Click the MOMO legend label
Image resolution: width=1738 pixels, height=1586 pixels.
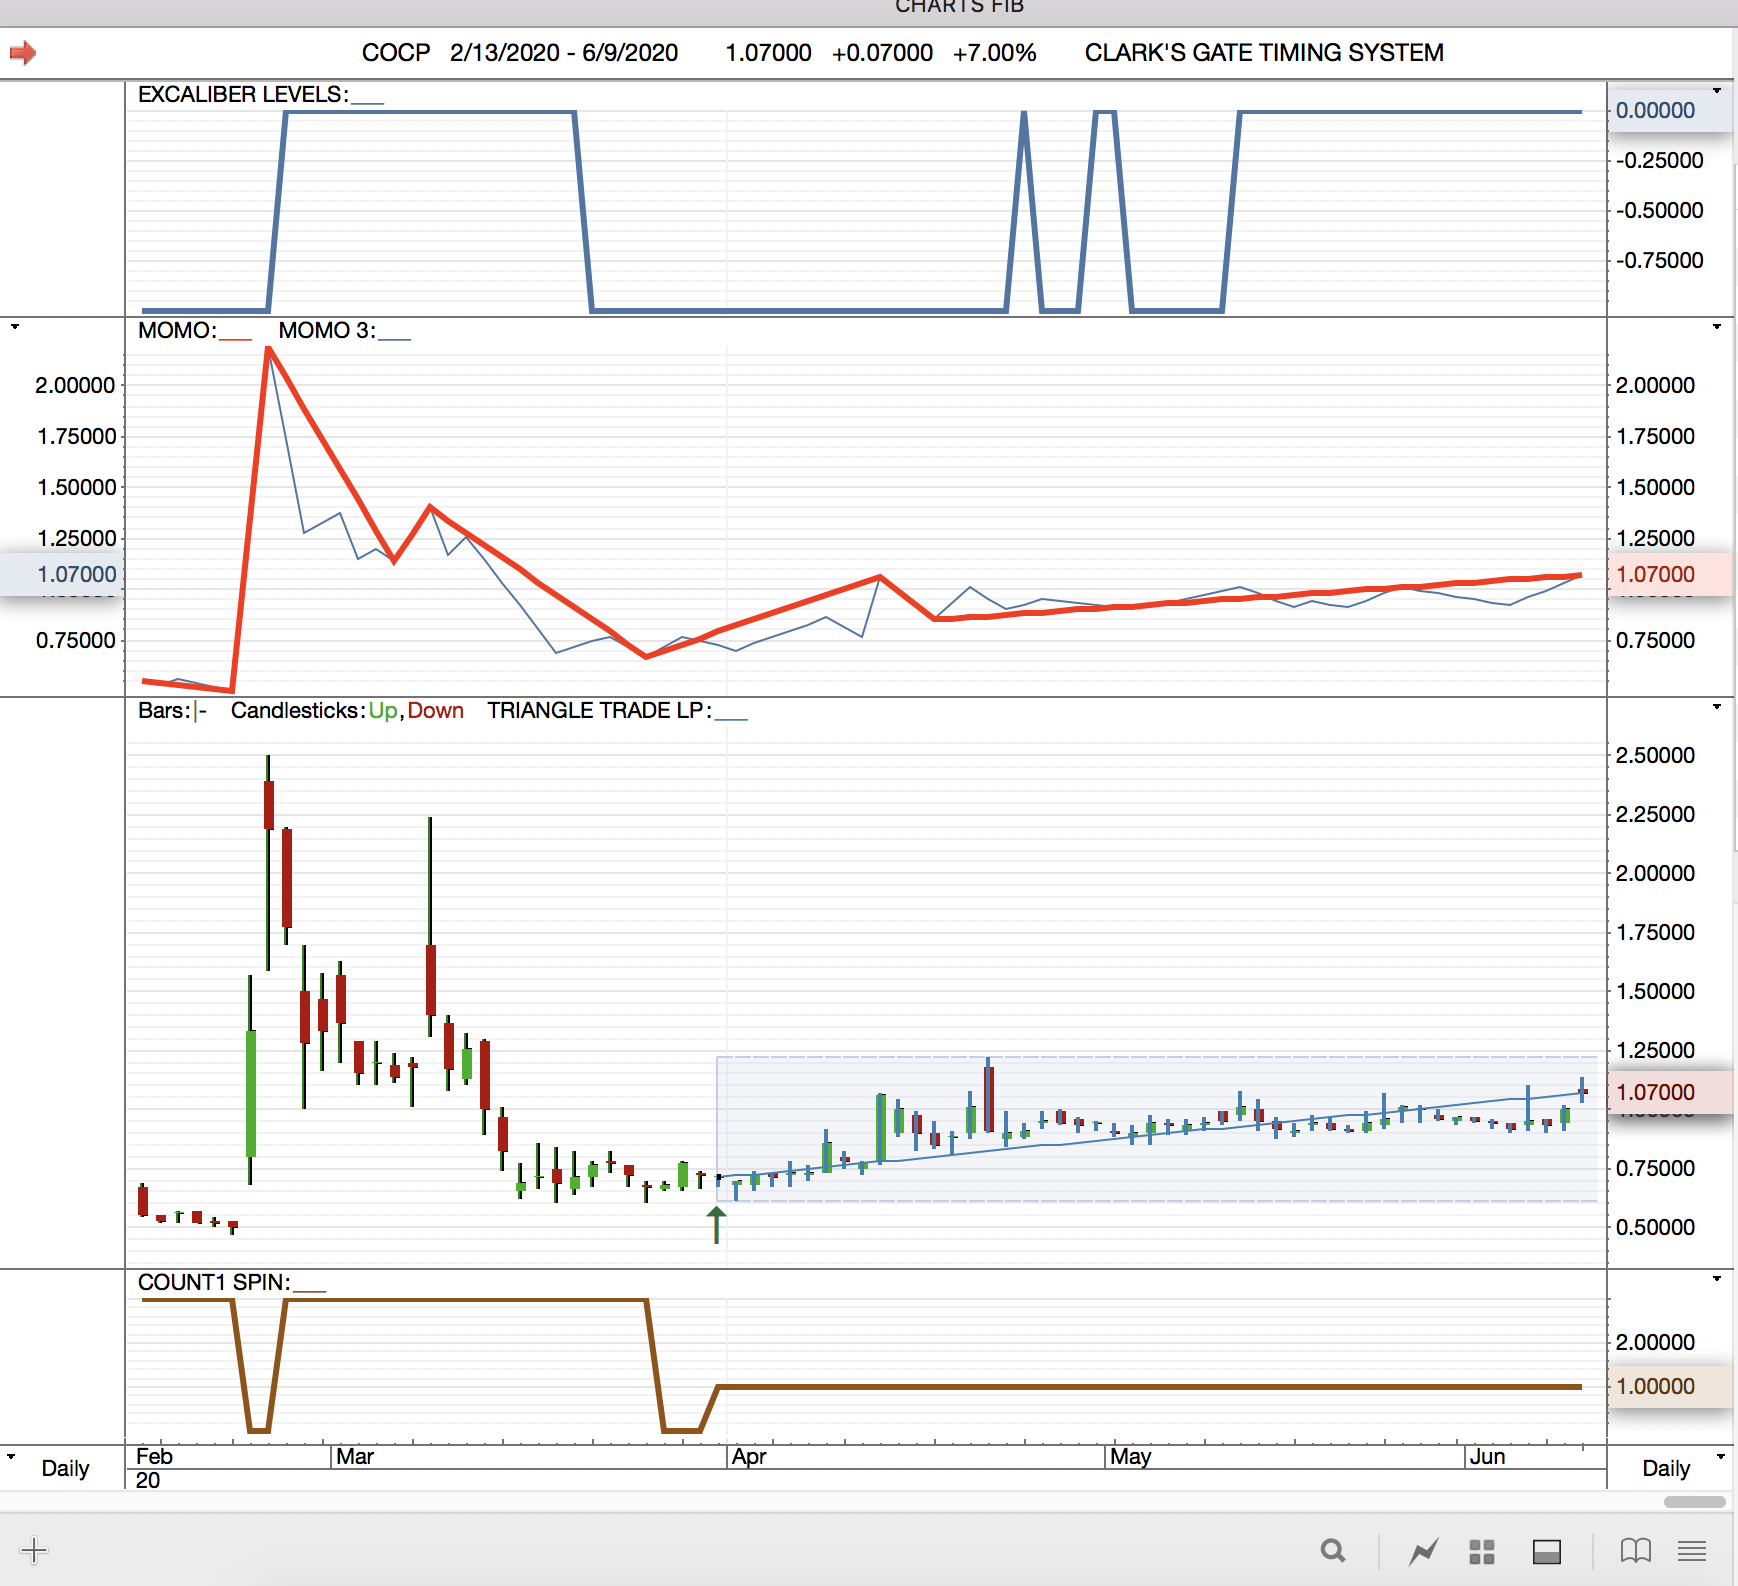tap(177, 331)
